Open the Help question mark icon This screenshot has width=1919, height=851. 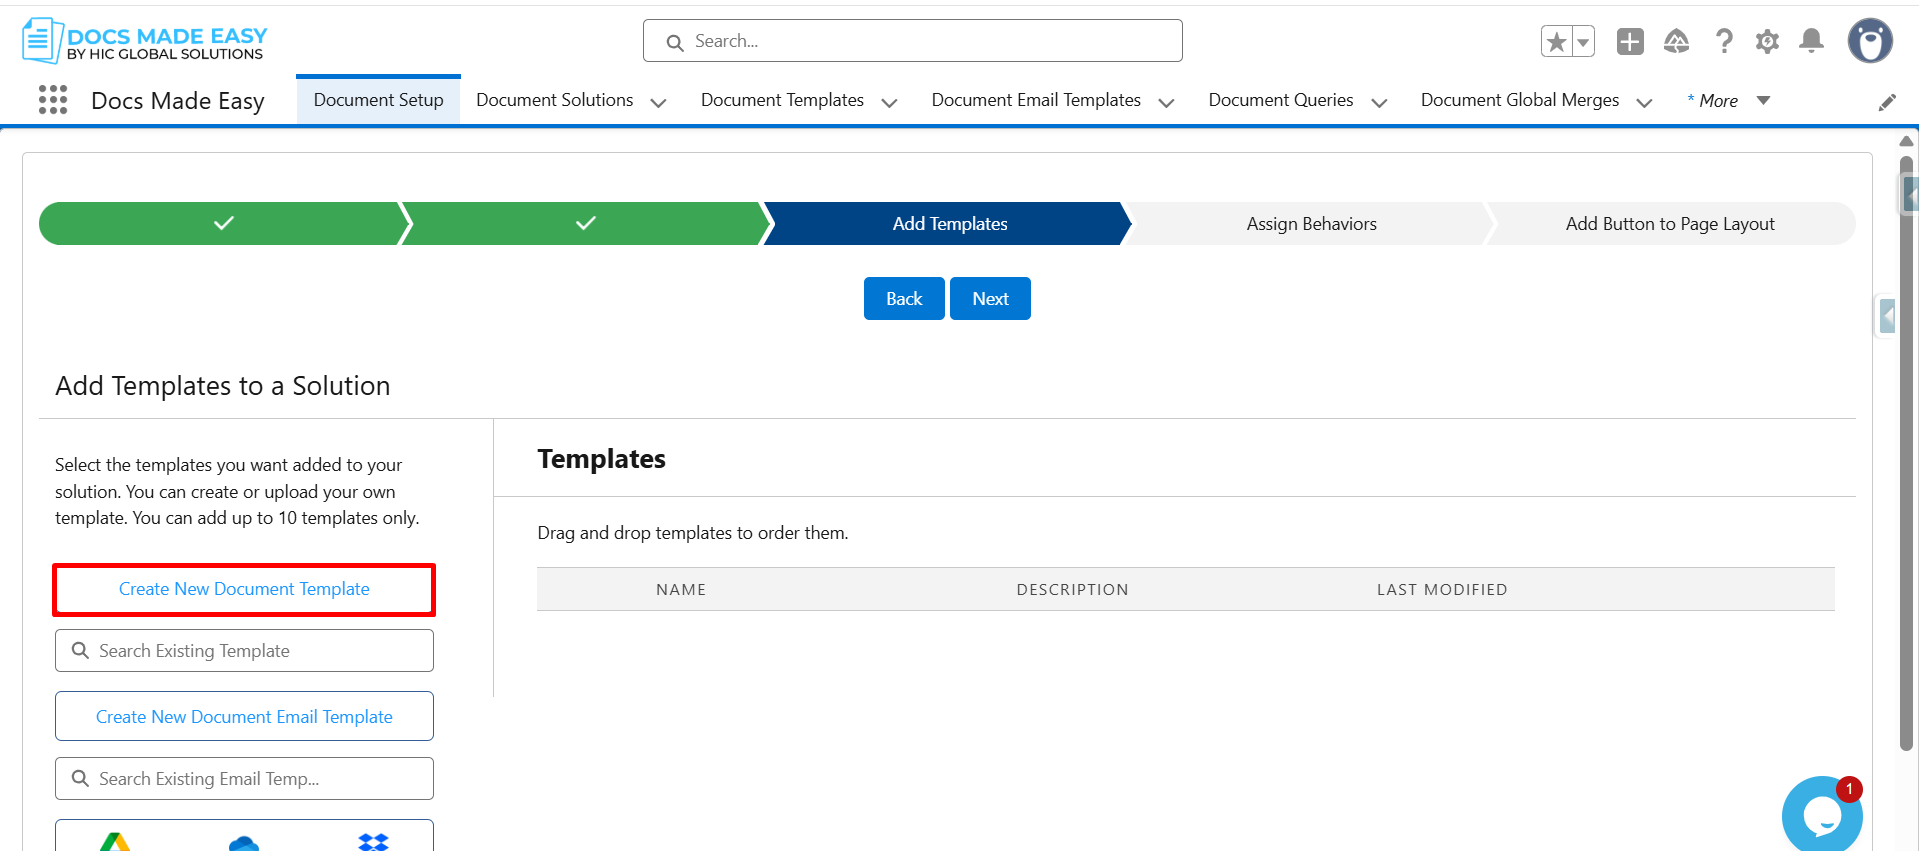pyautogui.click(x=1723, y=41)
